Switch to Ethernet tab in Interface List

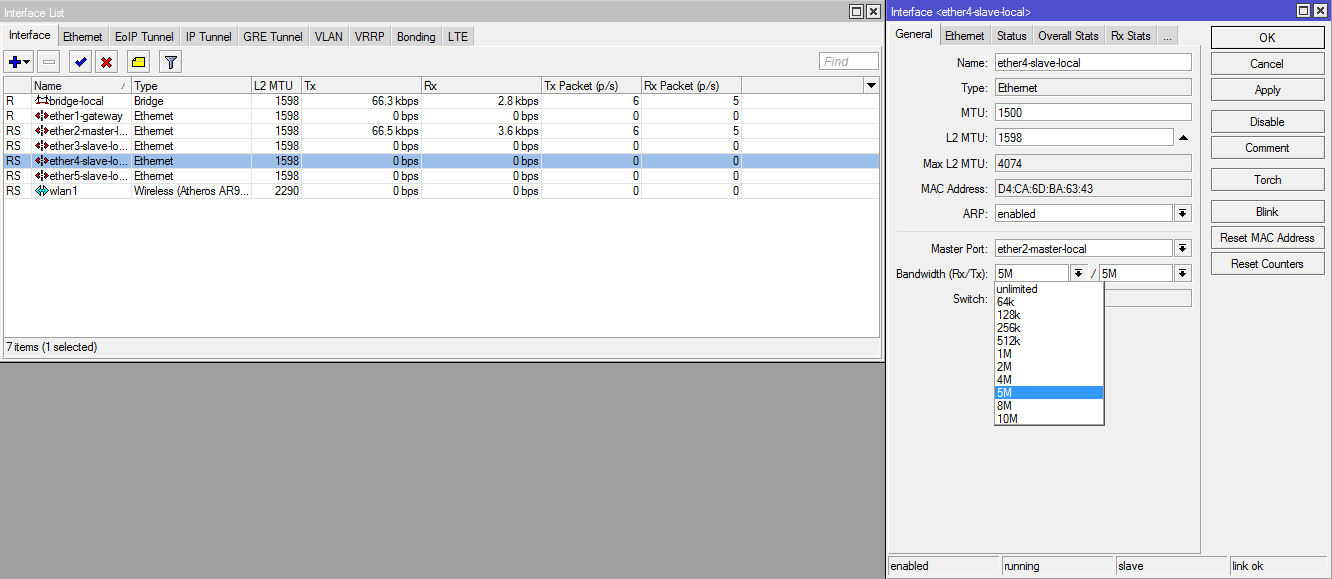pos(82,37)
